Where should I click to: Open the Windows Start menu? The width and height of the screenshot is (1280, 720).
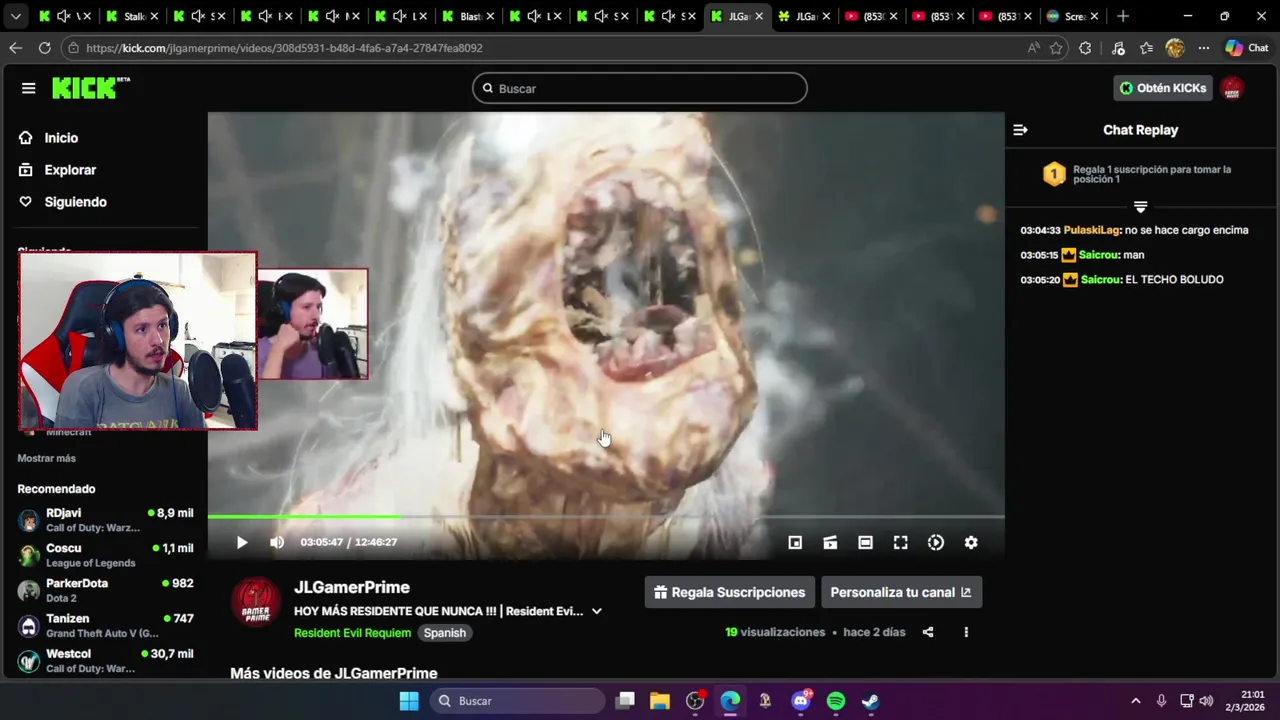[x=409, y=701]
